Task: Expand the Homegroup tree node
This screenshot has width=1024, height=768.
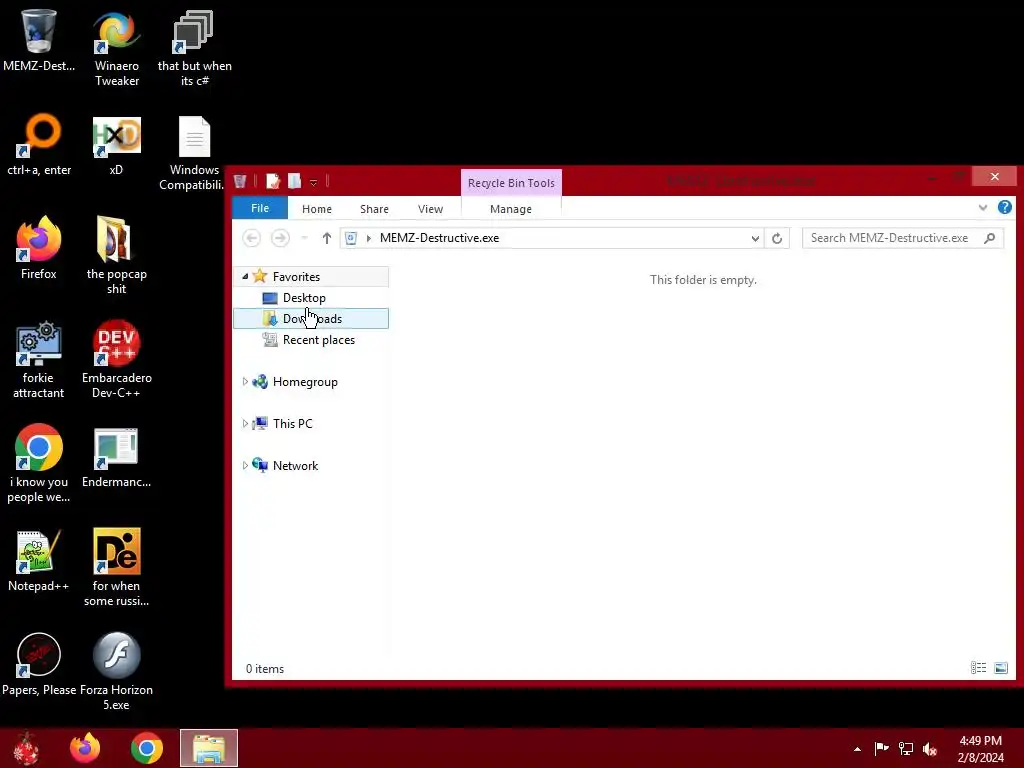Action: [x=245, y=381]
